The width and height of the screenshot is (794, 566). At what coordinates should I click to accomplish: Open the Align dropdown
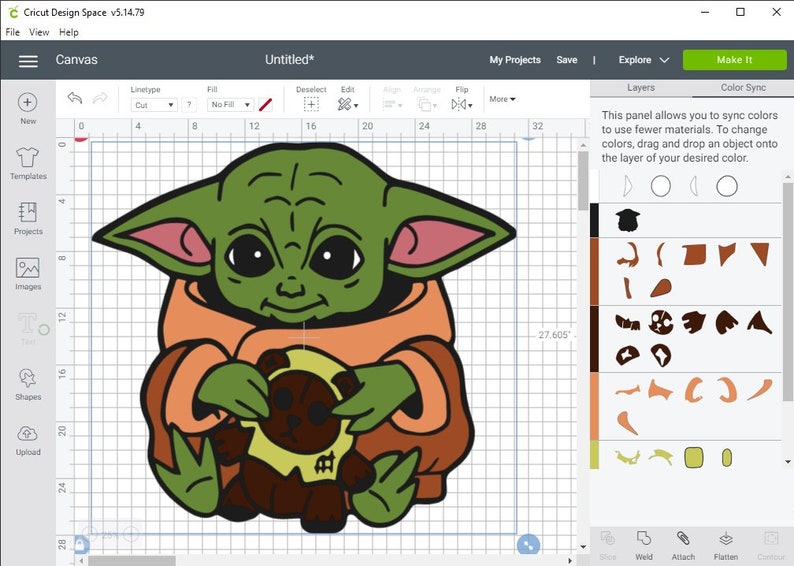(392, 105)
